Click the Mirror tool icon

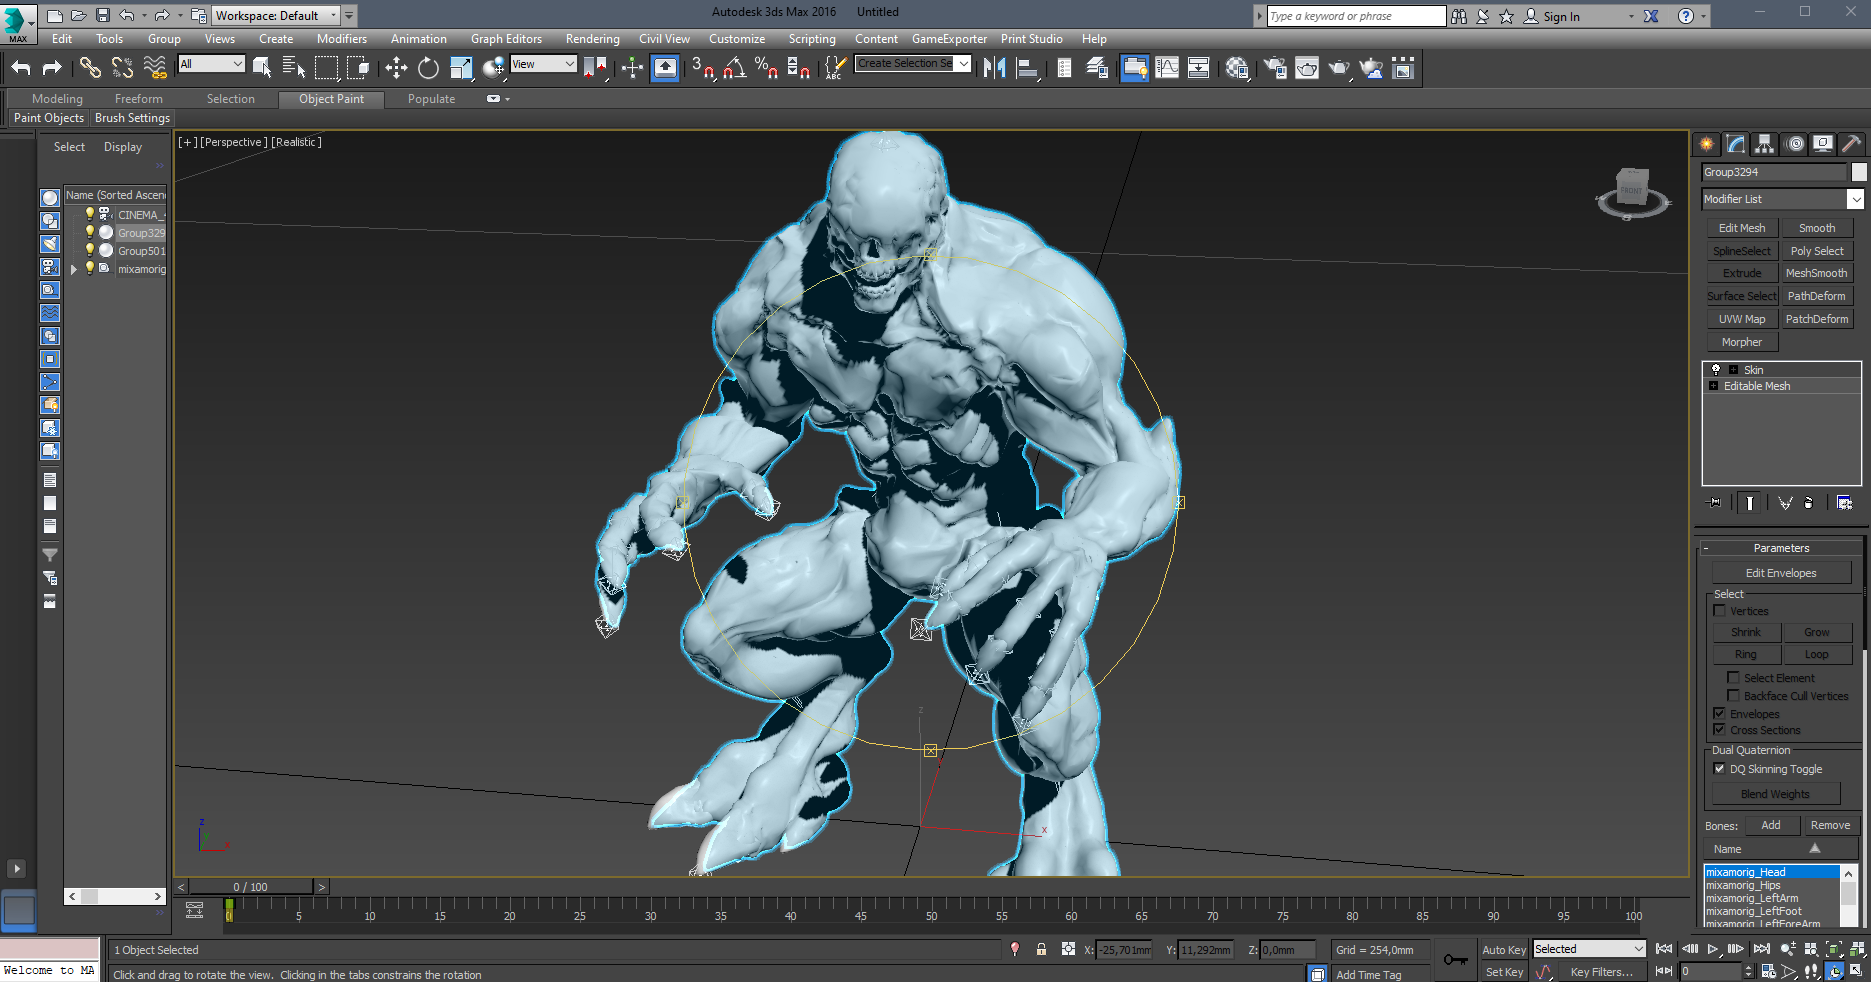click(x=994, y=68)
